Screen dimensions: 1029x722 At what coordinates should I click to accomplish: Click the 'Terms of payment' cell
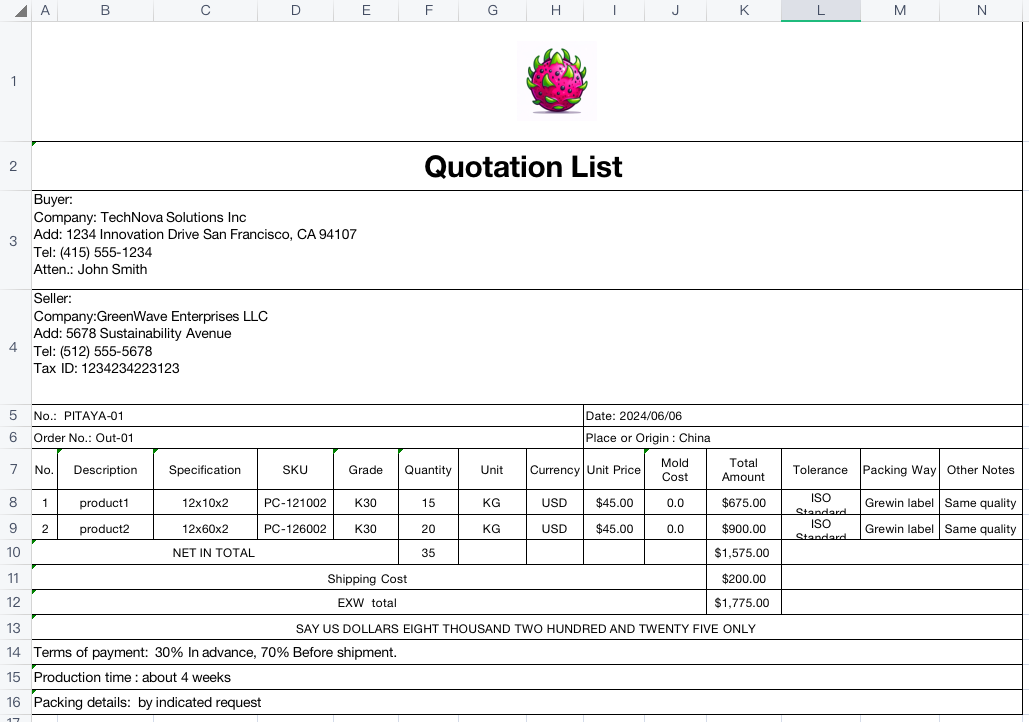click(527, 652)
